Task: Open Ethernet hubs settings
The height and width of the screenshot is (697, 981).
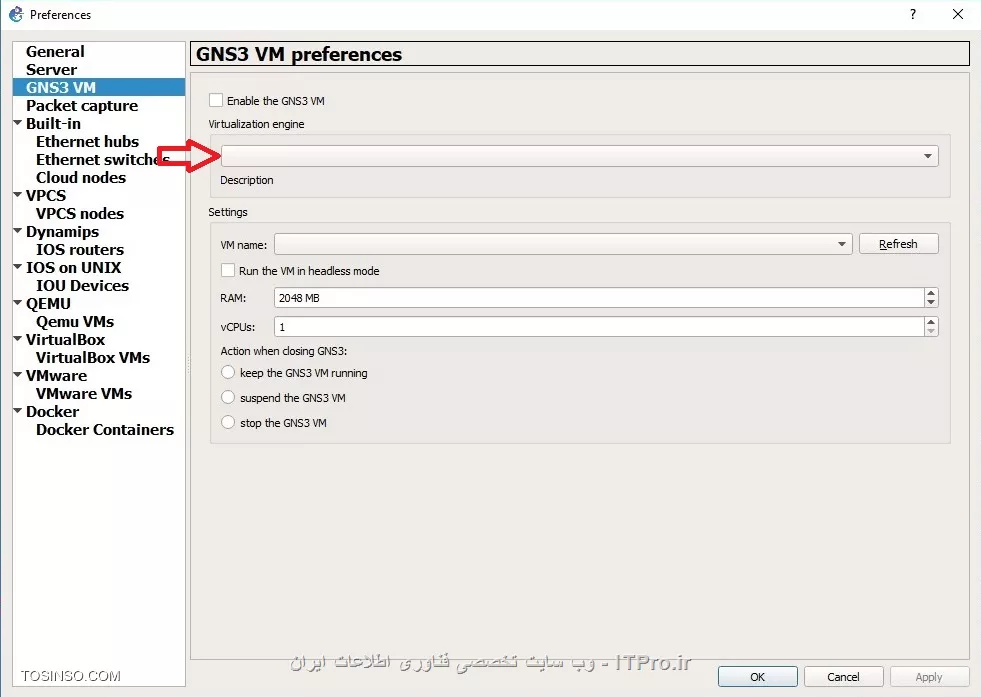Action: (x=88, y=141)
